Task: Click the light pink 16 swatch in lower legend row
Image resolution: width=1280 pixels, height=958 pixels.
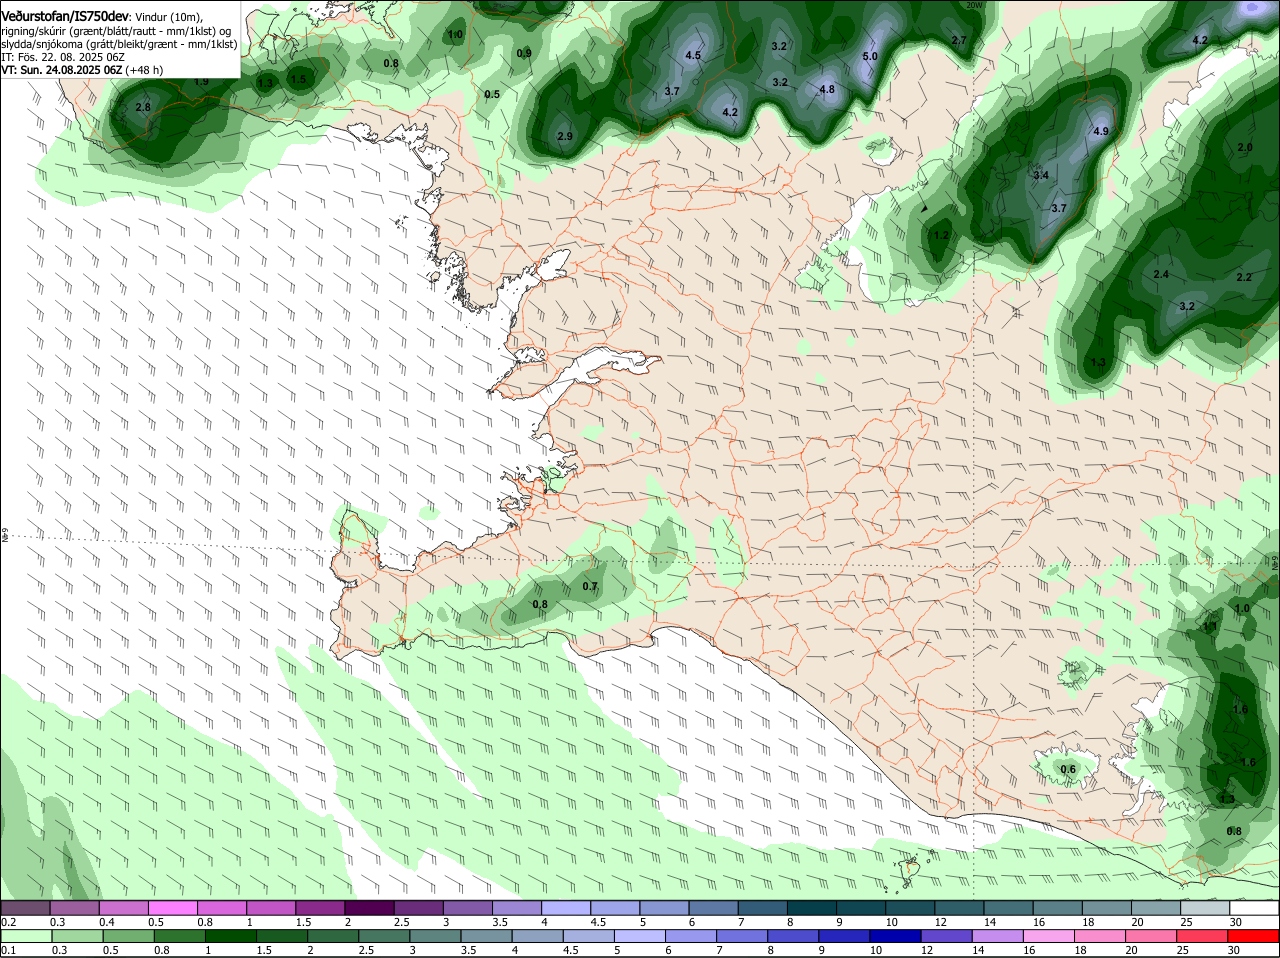Action: tap(1049, 936)
